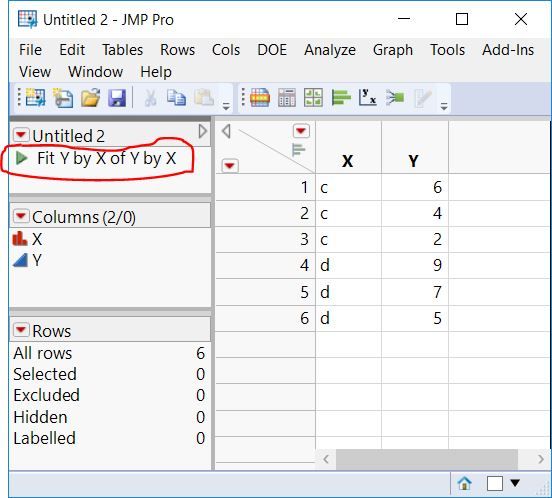This screenshot has height=498, width=552.
Task: Open the Graph menu
Action: (x=393, y=50)
